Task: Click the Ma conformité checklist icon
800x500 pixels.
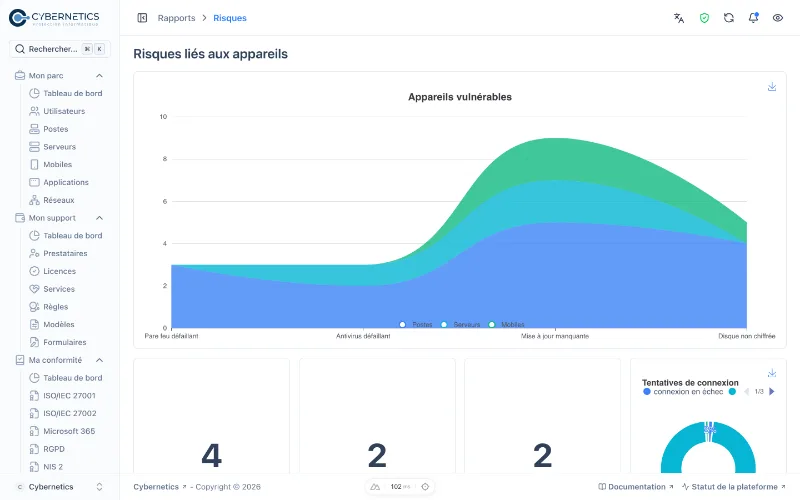Action: coord(20,360)
